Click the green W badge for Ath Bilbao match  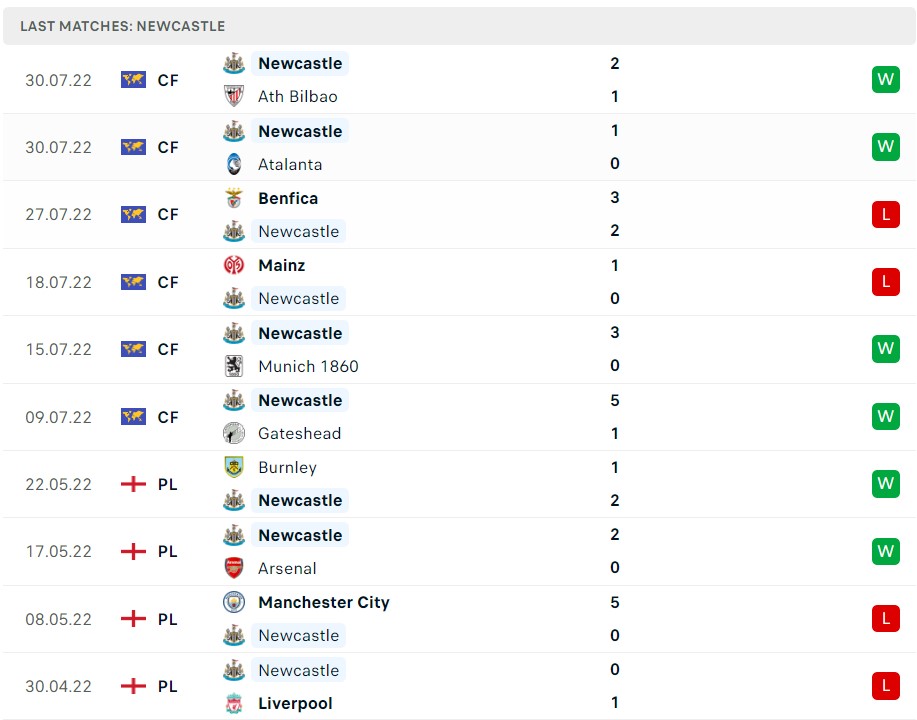[x=885, y=80]
